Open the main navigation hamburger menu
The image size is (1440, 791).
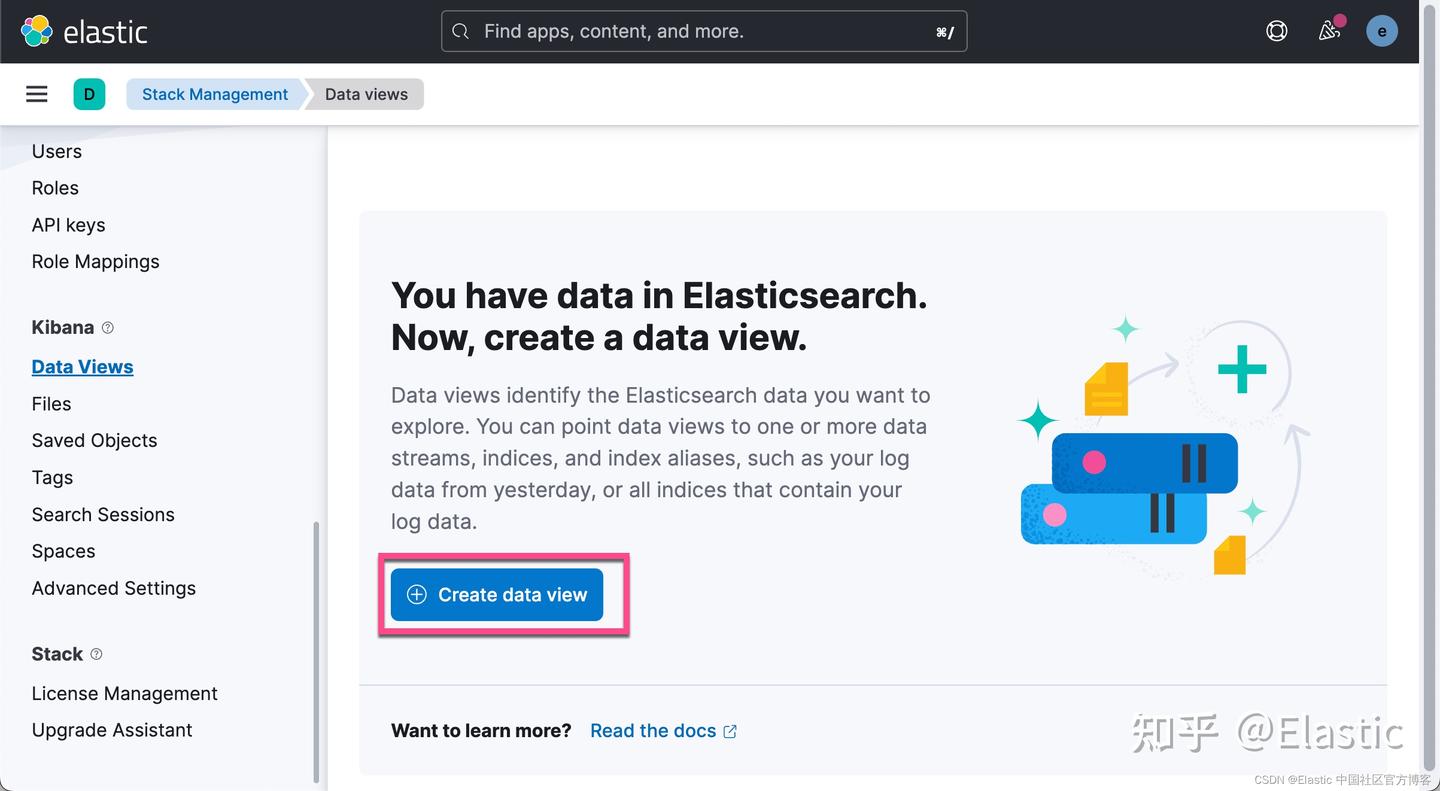36,93
